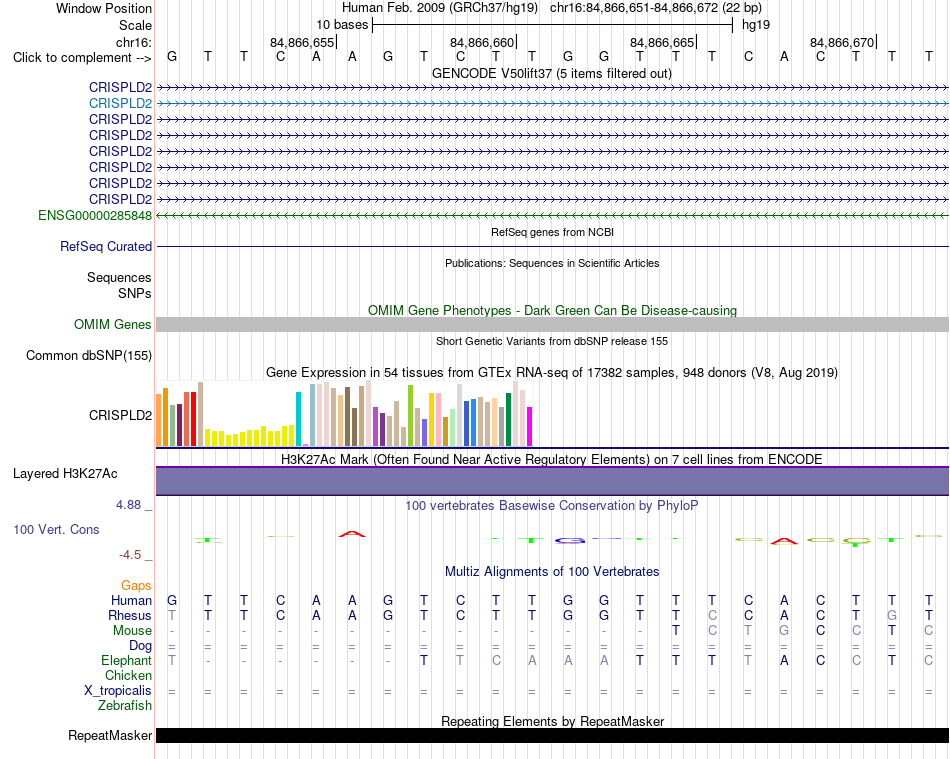Click the 'chr16:' ruler label
Screen dimensions: 950x759
pyautogui.click(x=133, y=42)
